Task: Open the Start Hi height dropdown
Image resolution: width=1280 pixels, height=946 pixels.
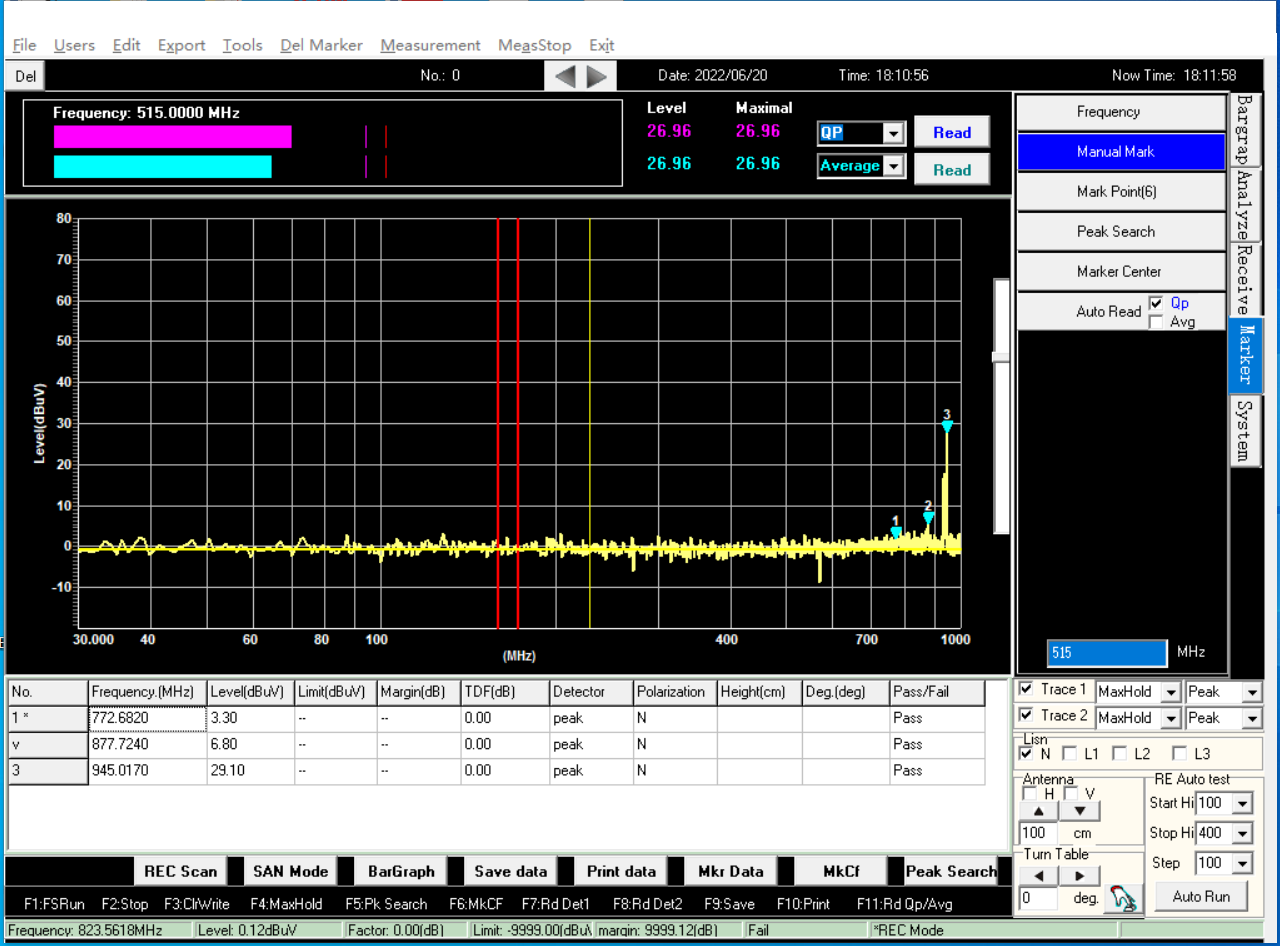Action: pyautogui.click(x=1242, y=803)
